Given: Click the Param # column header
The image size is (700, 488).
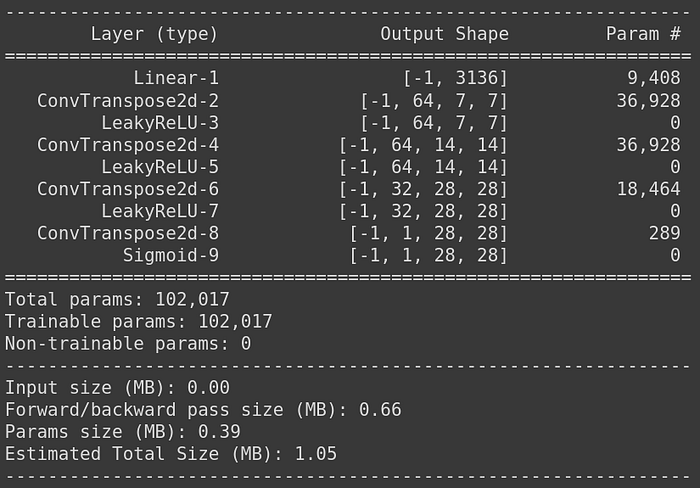Looking at the screenshot, I should [643, 34].
